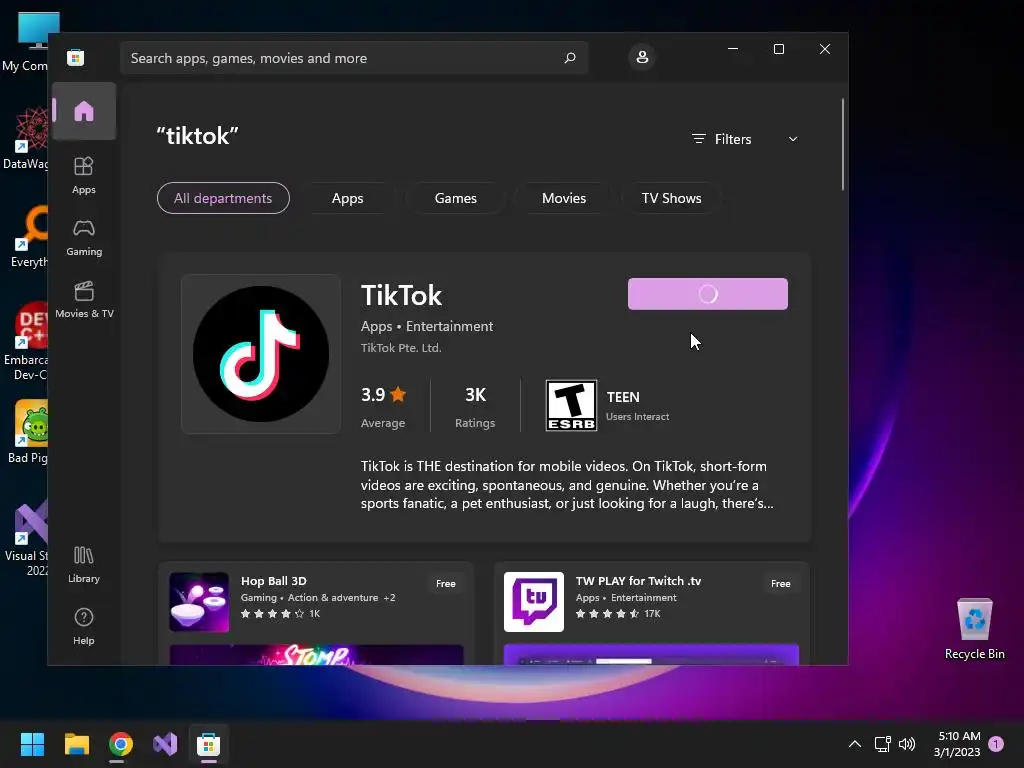This screenshot has height=768, width=1024.
Task: Click the Hop Ball 3D title
Action: pyautogui.click(x=274, y=581)
